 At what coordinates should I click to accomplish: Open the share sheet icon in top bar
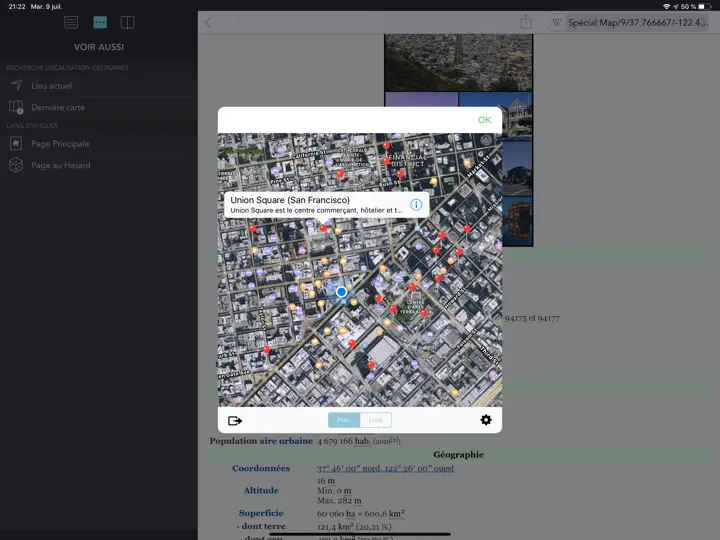coord(526,21)
